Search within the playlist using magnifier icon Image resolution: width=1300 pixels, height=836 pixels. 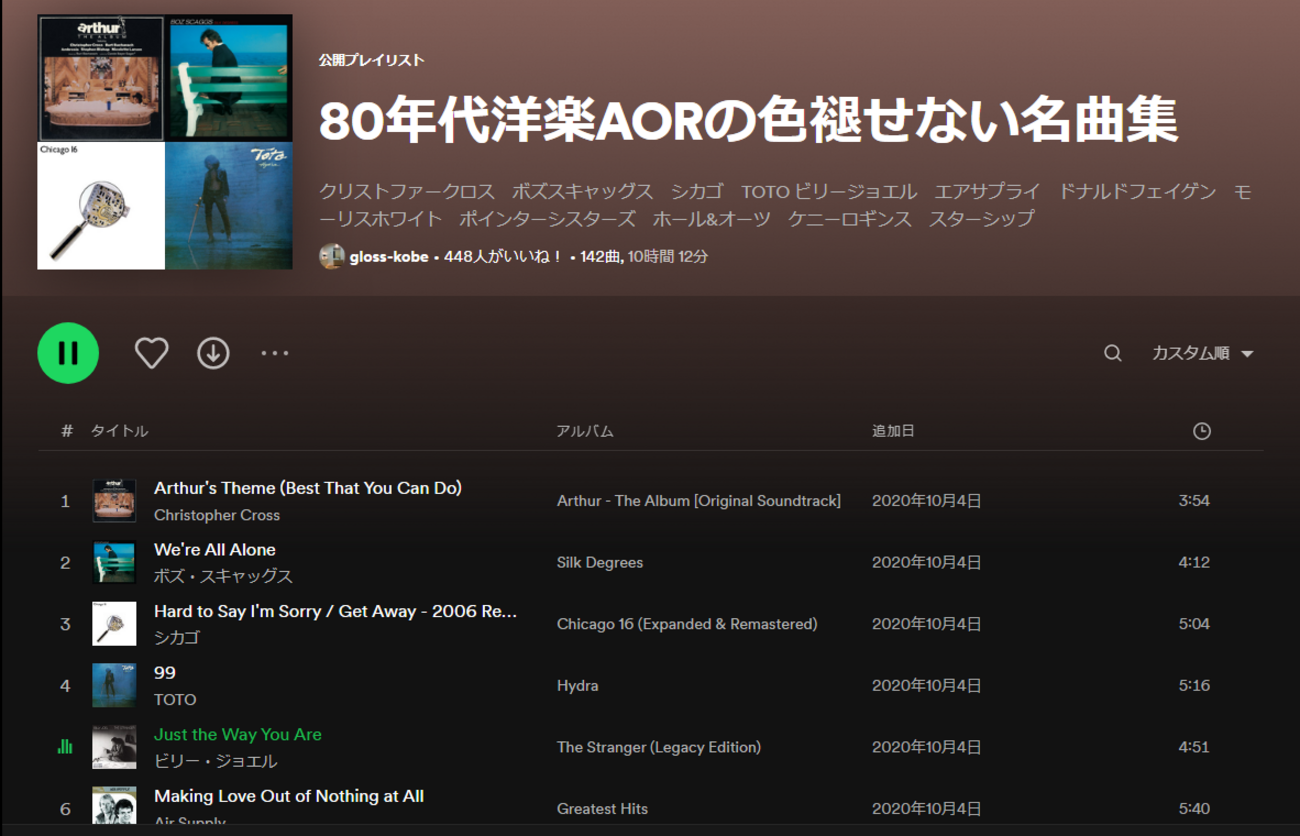point(1112,353)
